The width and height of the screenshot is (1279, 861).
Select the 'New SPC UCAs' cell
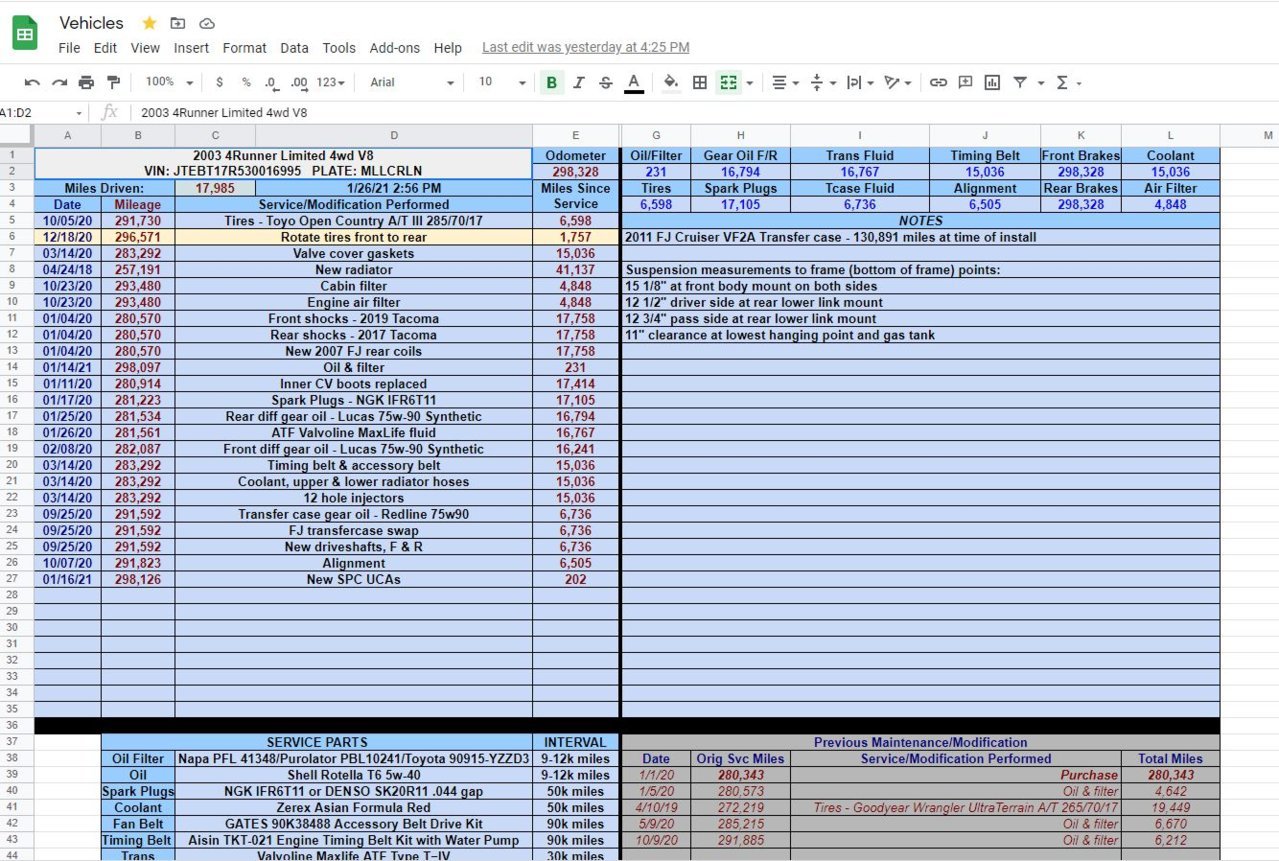tap(353, 579)
